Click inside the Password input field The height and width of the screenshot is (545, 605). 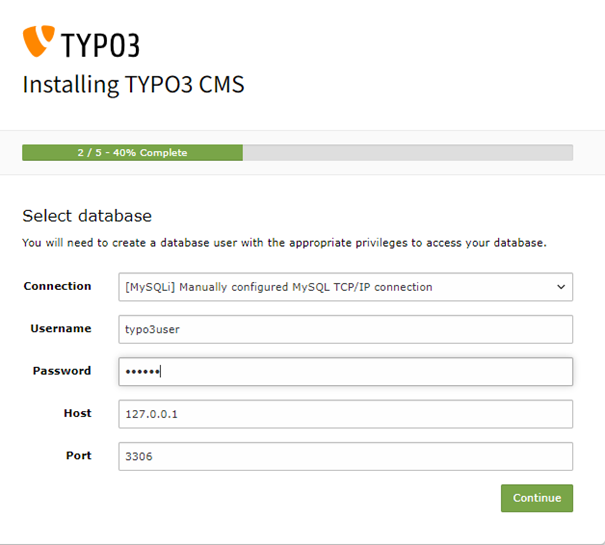(x=345, y=371)
